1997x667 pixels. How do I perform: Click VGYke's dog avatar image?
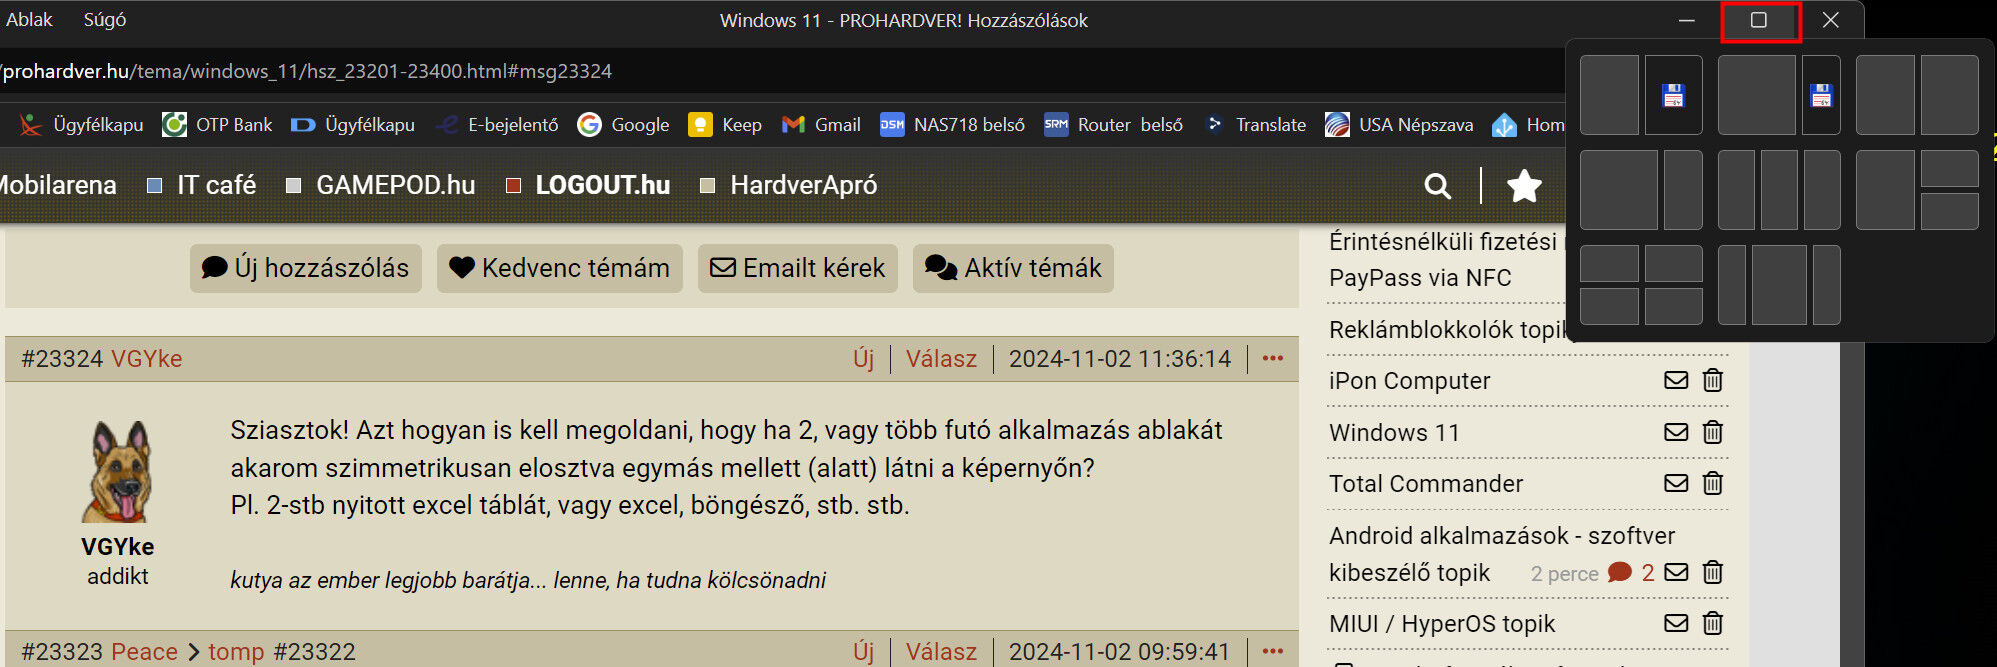(x=118, y=471)
